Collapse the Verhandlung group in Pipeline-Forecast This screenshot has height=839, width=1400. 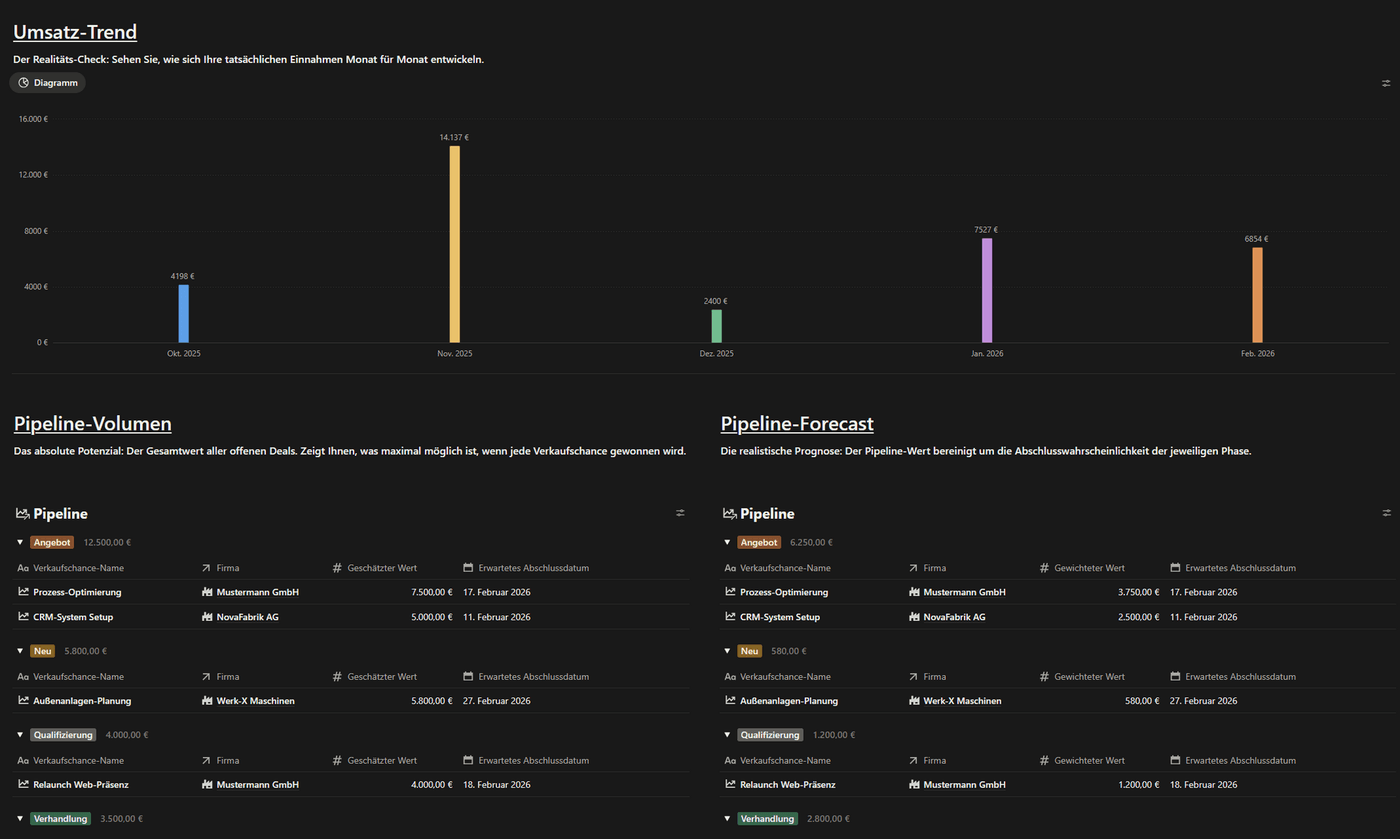click(x=727, y=819)
